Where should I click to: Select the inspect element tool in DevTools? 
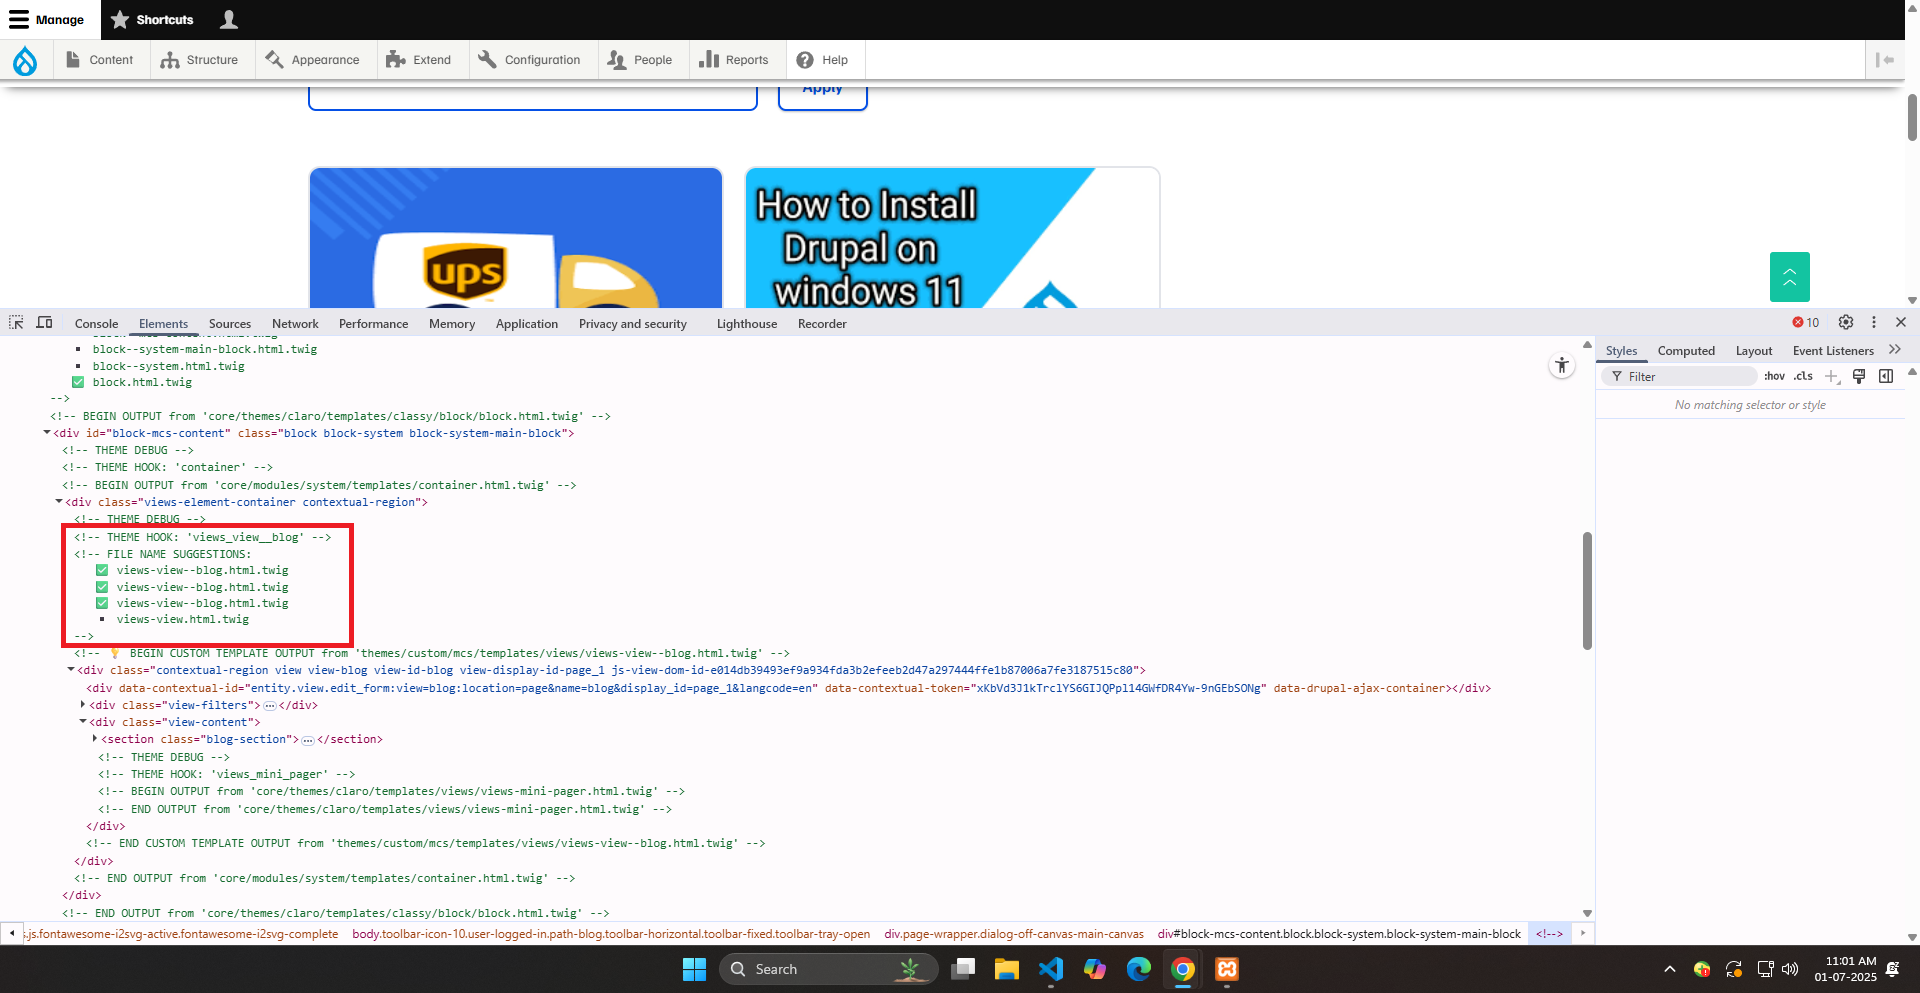15,322
